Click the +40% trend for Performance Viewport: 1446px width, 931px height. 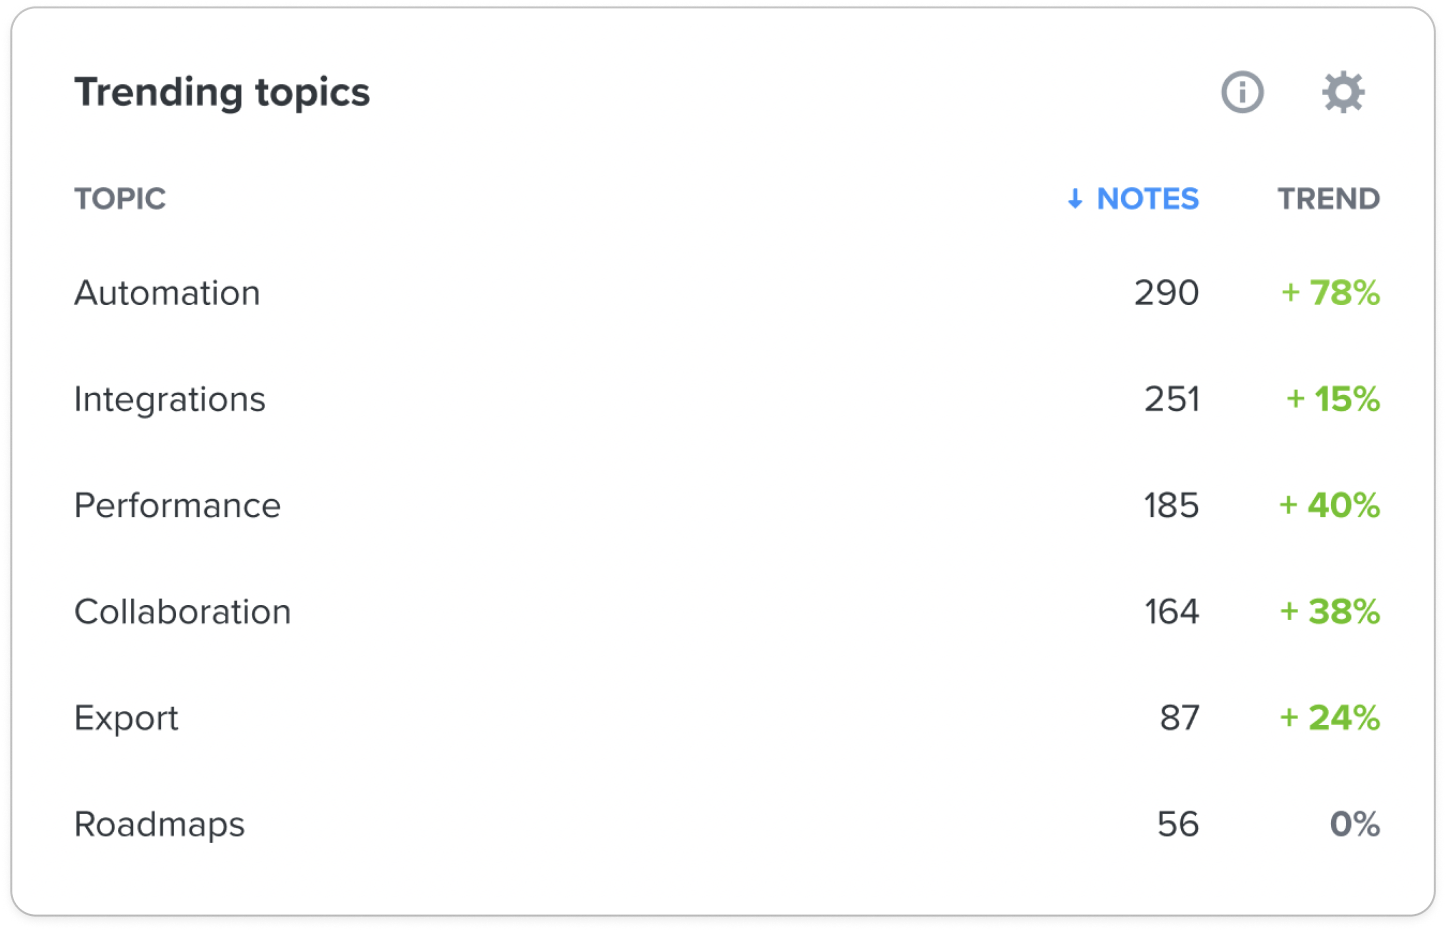tap(1329, 505)
